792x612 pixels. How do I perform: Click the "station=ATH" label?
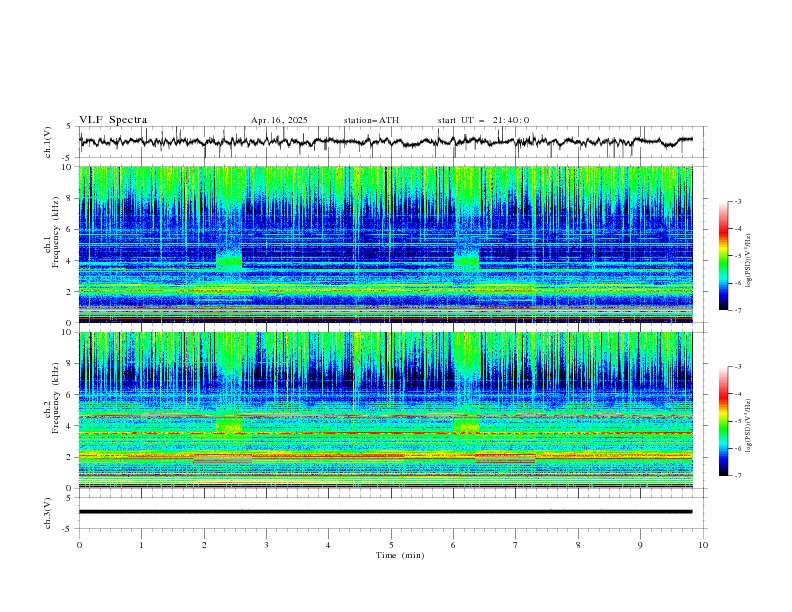click(x=371, y=120)
